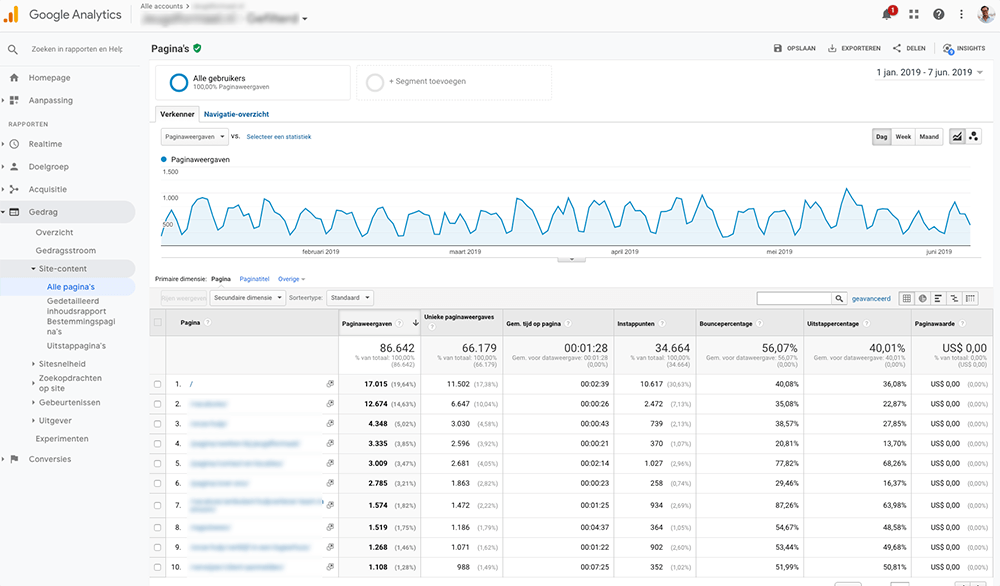Click the geavanceerd filter link
Image resolution: width=1000 pixels, height=586 pixels.
click(871, 298)
